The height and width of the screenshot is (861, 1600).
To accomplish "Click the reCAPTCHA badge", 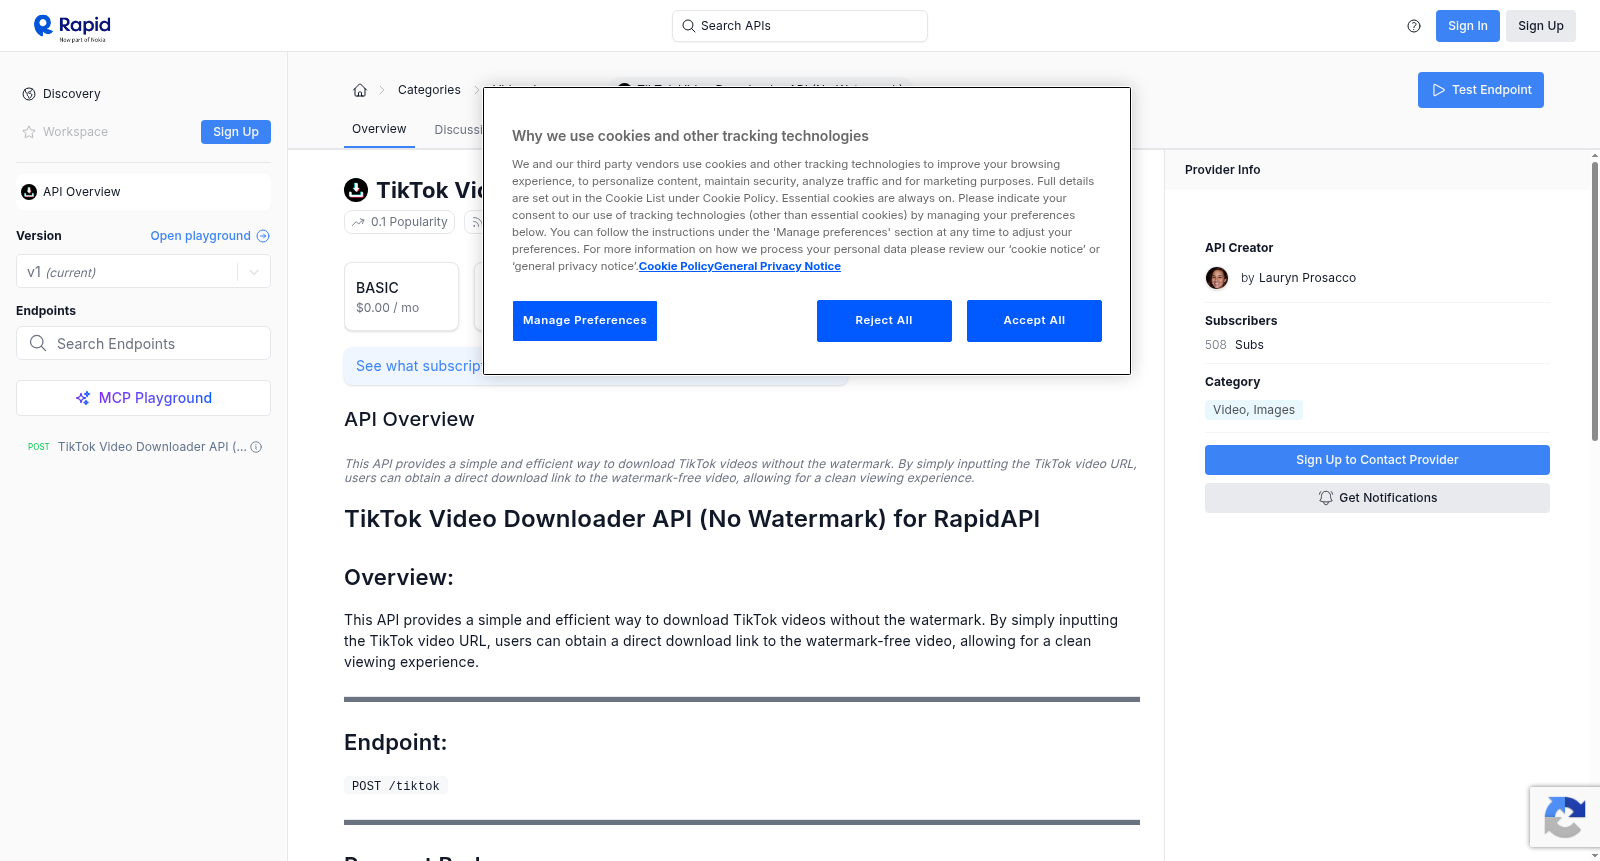I will coord(1565,817).
